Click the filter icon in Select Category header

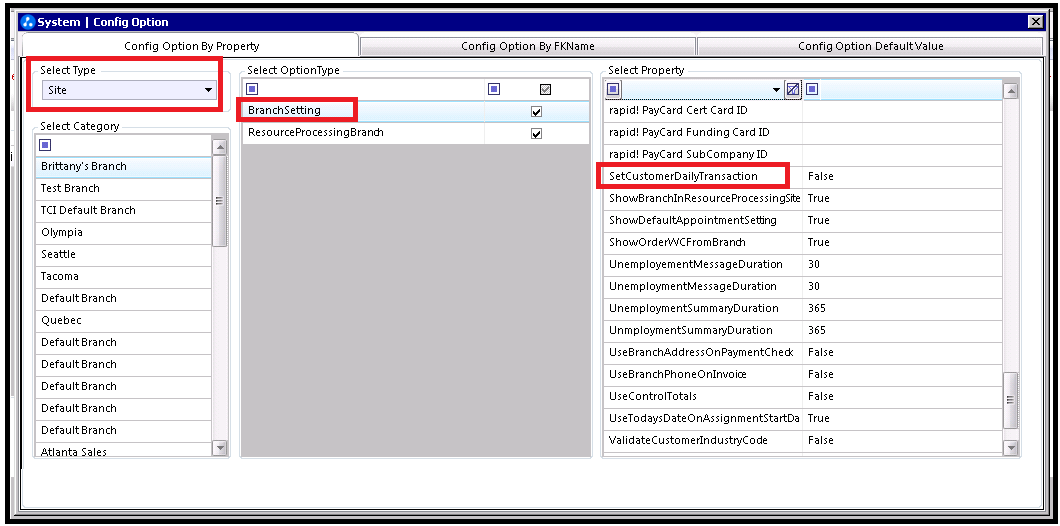click(x=44, y=146)
